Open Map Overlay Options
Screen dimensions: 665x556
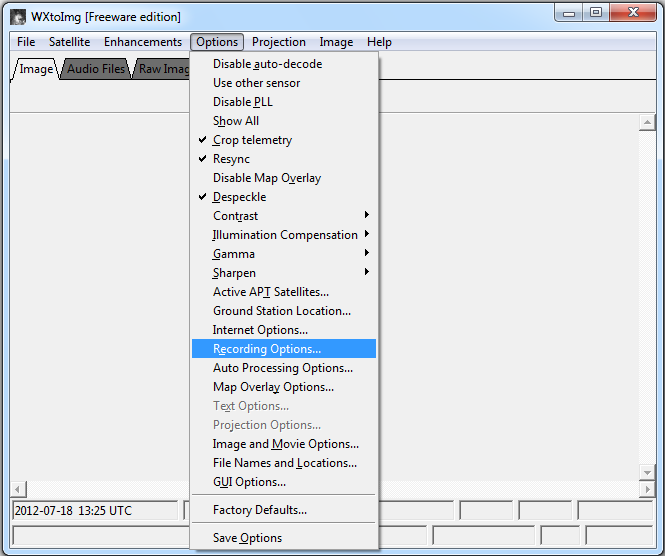click(284, 387)
